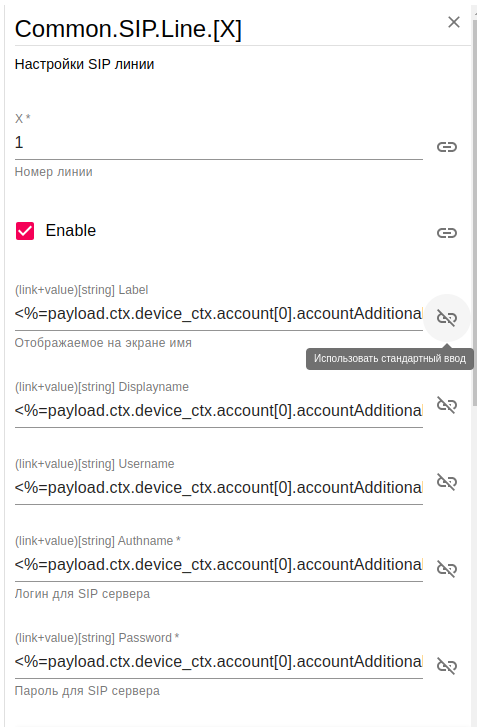This screenshot has width=477, height=727.
Task: Edit the Username template input
Action: pyautogui.click(x=219, y=488)
